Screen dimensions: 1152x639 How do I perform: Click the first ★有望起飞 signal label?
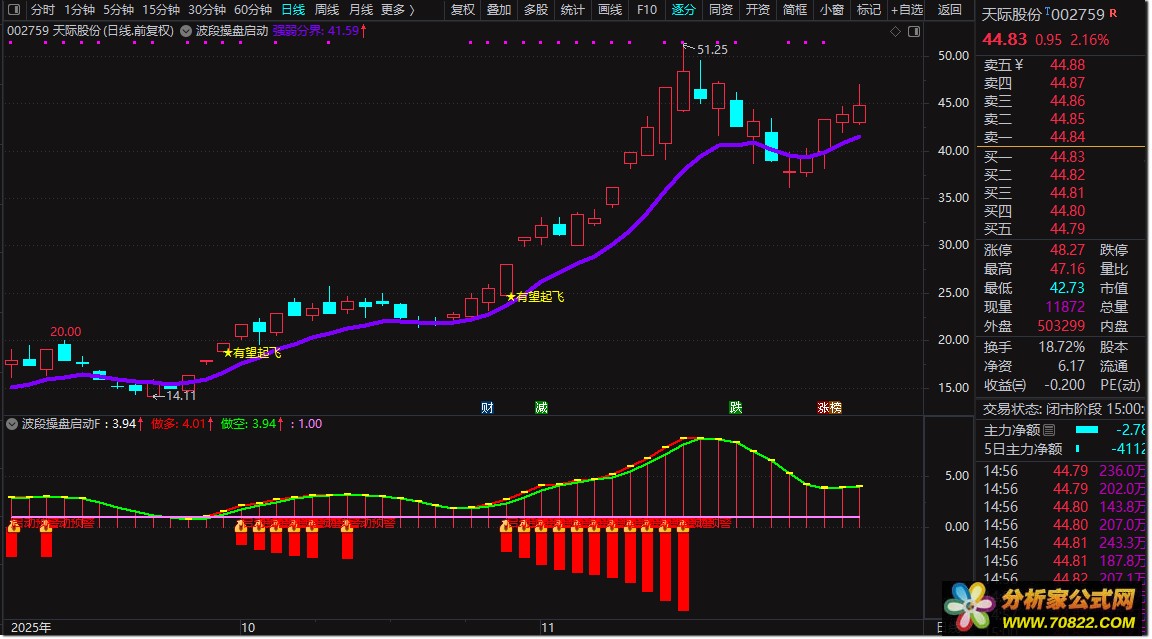(x=252, y=353)
